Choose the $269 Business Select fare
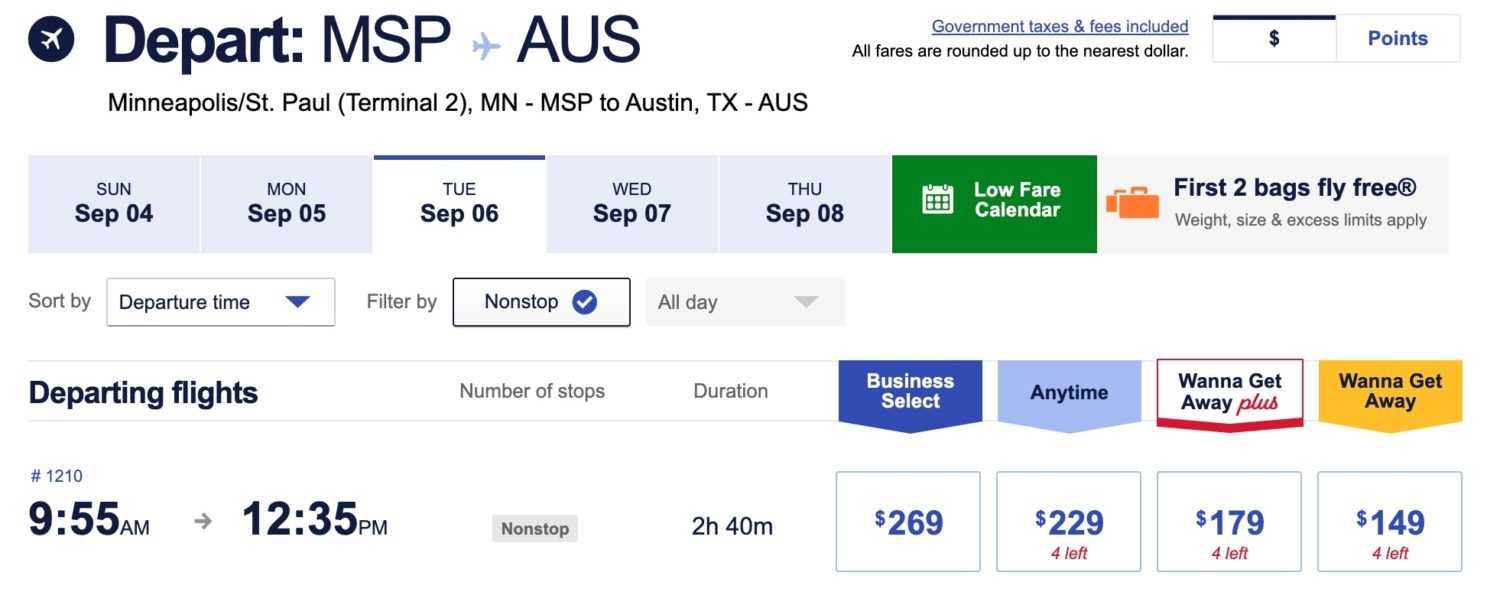This screenshot has width=1500, height=592. (x=908, y=521)
